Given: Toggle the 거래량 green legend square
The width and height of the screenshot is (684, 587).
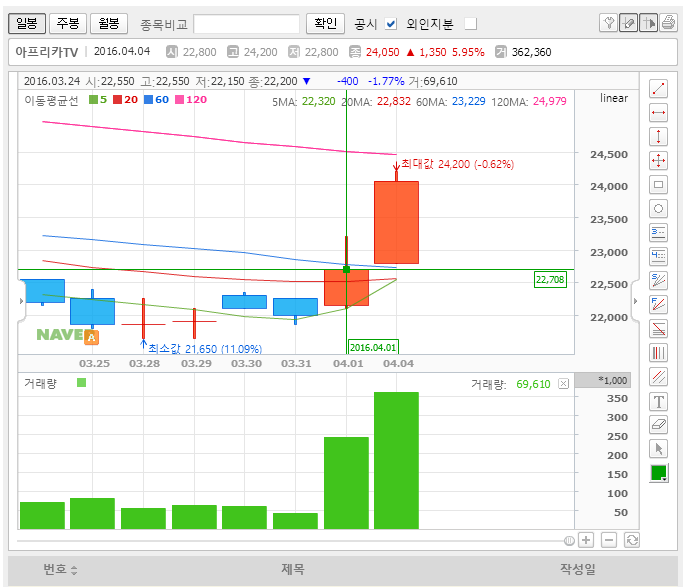Looking at the screenshot, I should [82, 383].
